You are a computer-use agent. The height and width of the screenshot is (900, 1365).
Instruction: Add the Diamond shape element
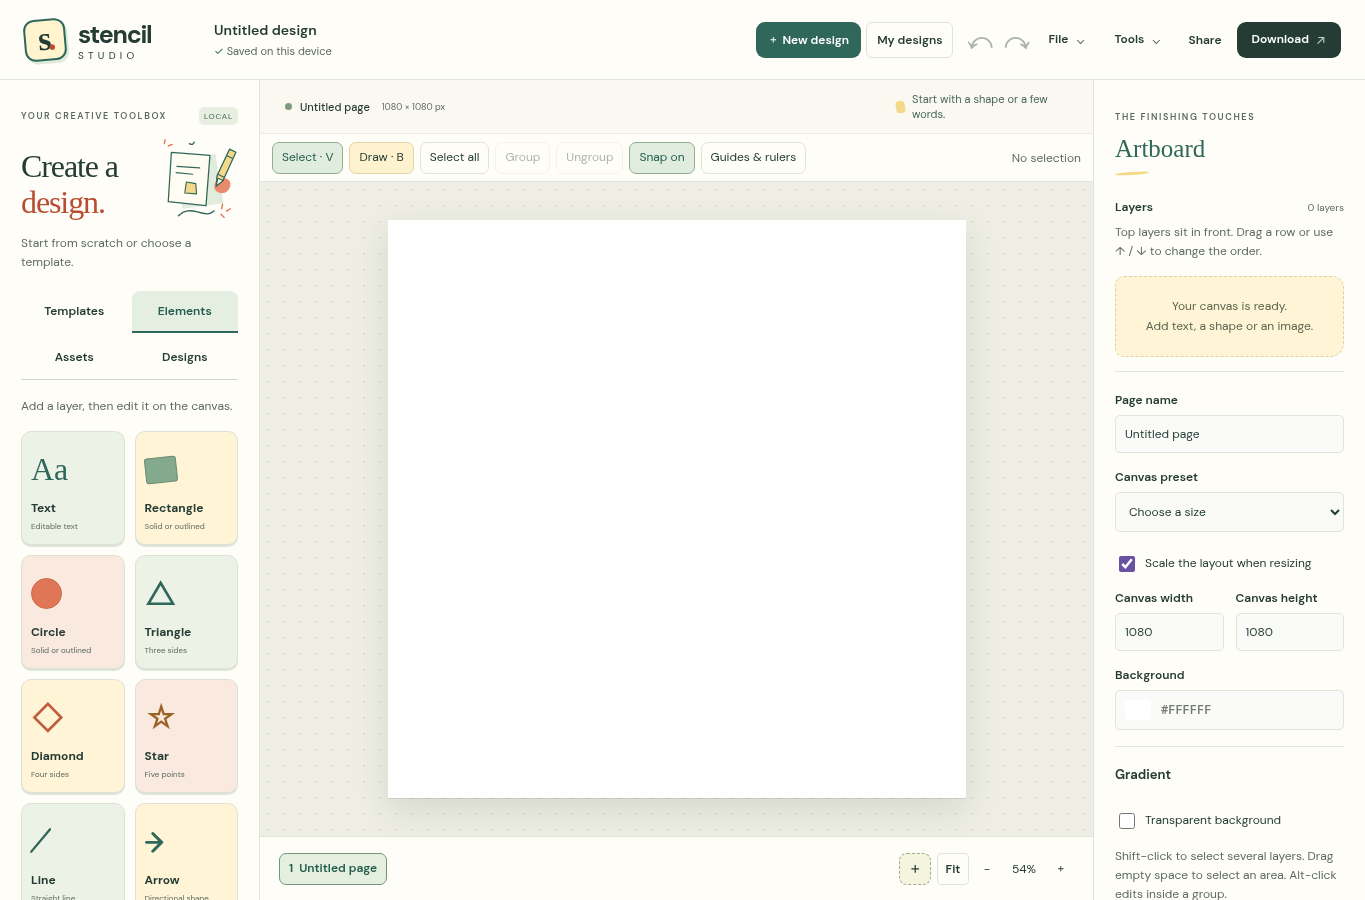pos(73,736)
